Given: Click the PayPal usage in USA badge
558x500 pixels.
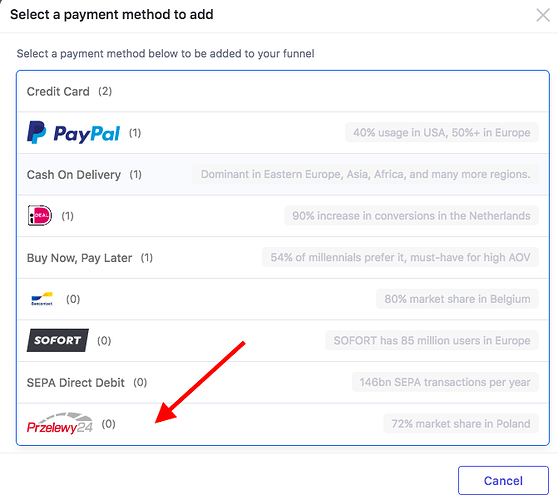Looking at the screenshot, I should click(x=442, y=133).
